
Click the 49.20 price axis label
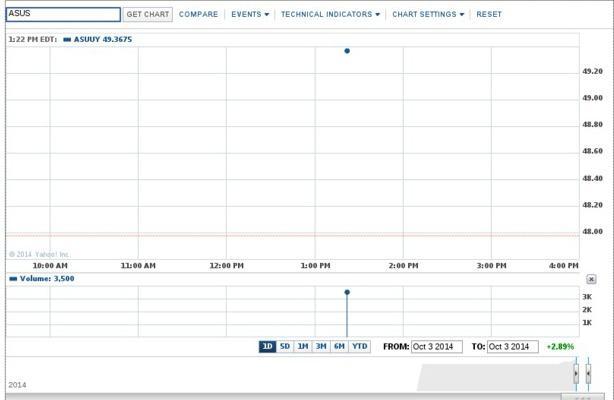point(592,71)
